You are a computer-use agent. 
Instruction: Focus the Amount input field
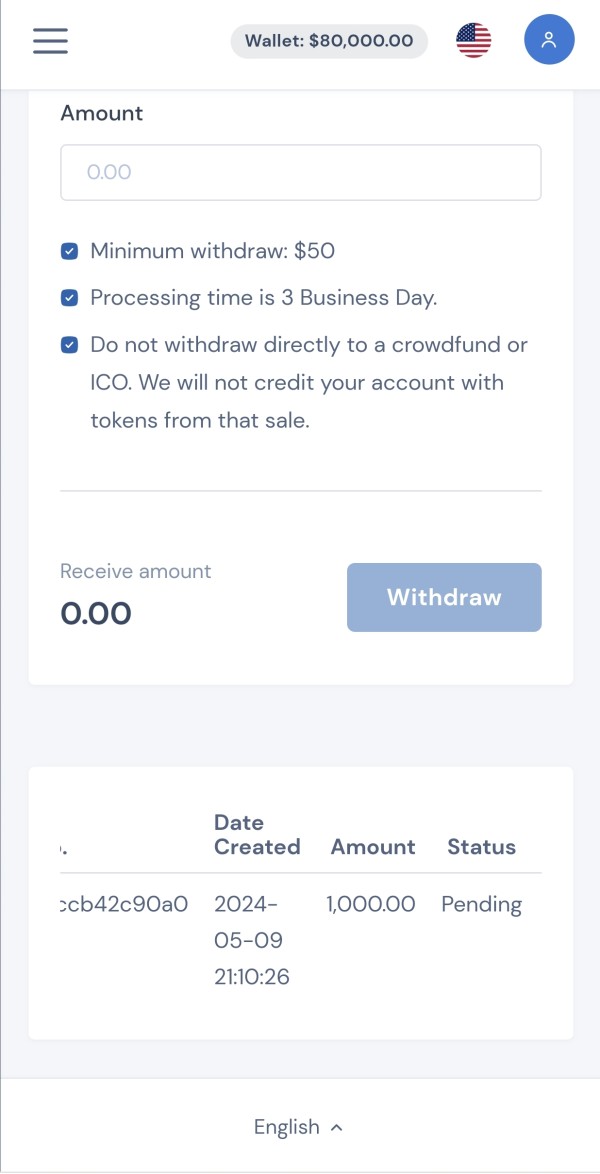[300, 172]
